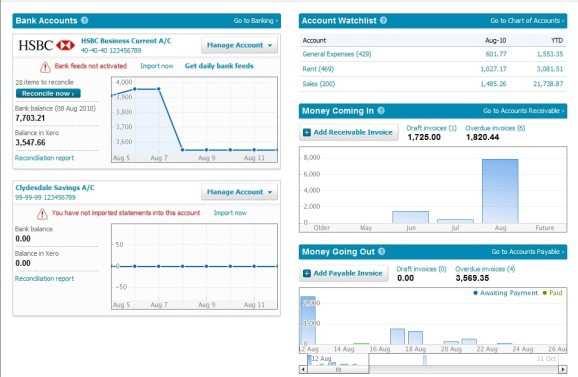The width and height of the screenshot is (578, 377).
Task: Click help icon beside Money Going Out
Action: tap(382, 252)
